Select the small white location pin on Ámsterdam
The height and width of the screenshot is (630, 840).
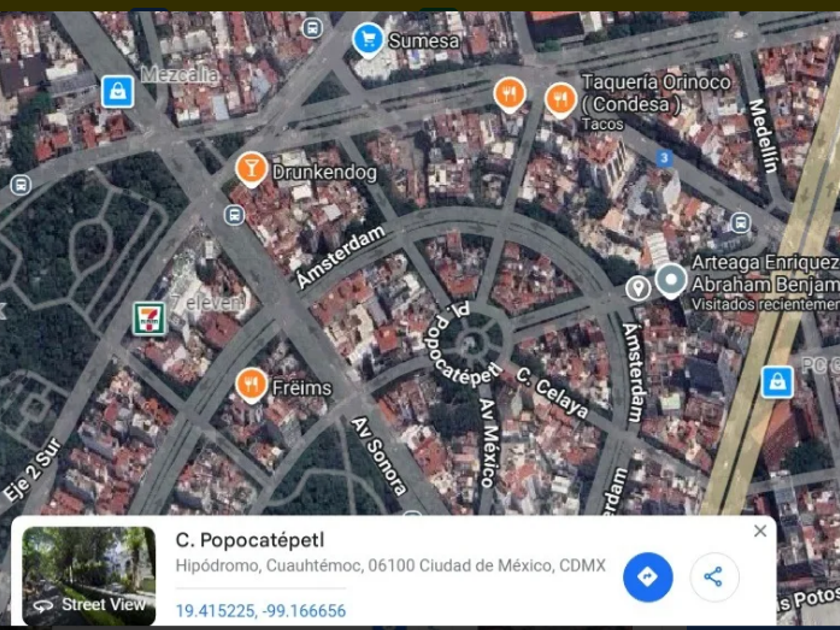coord(638,288)
